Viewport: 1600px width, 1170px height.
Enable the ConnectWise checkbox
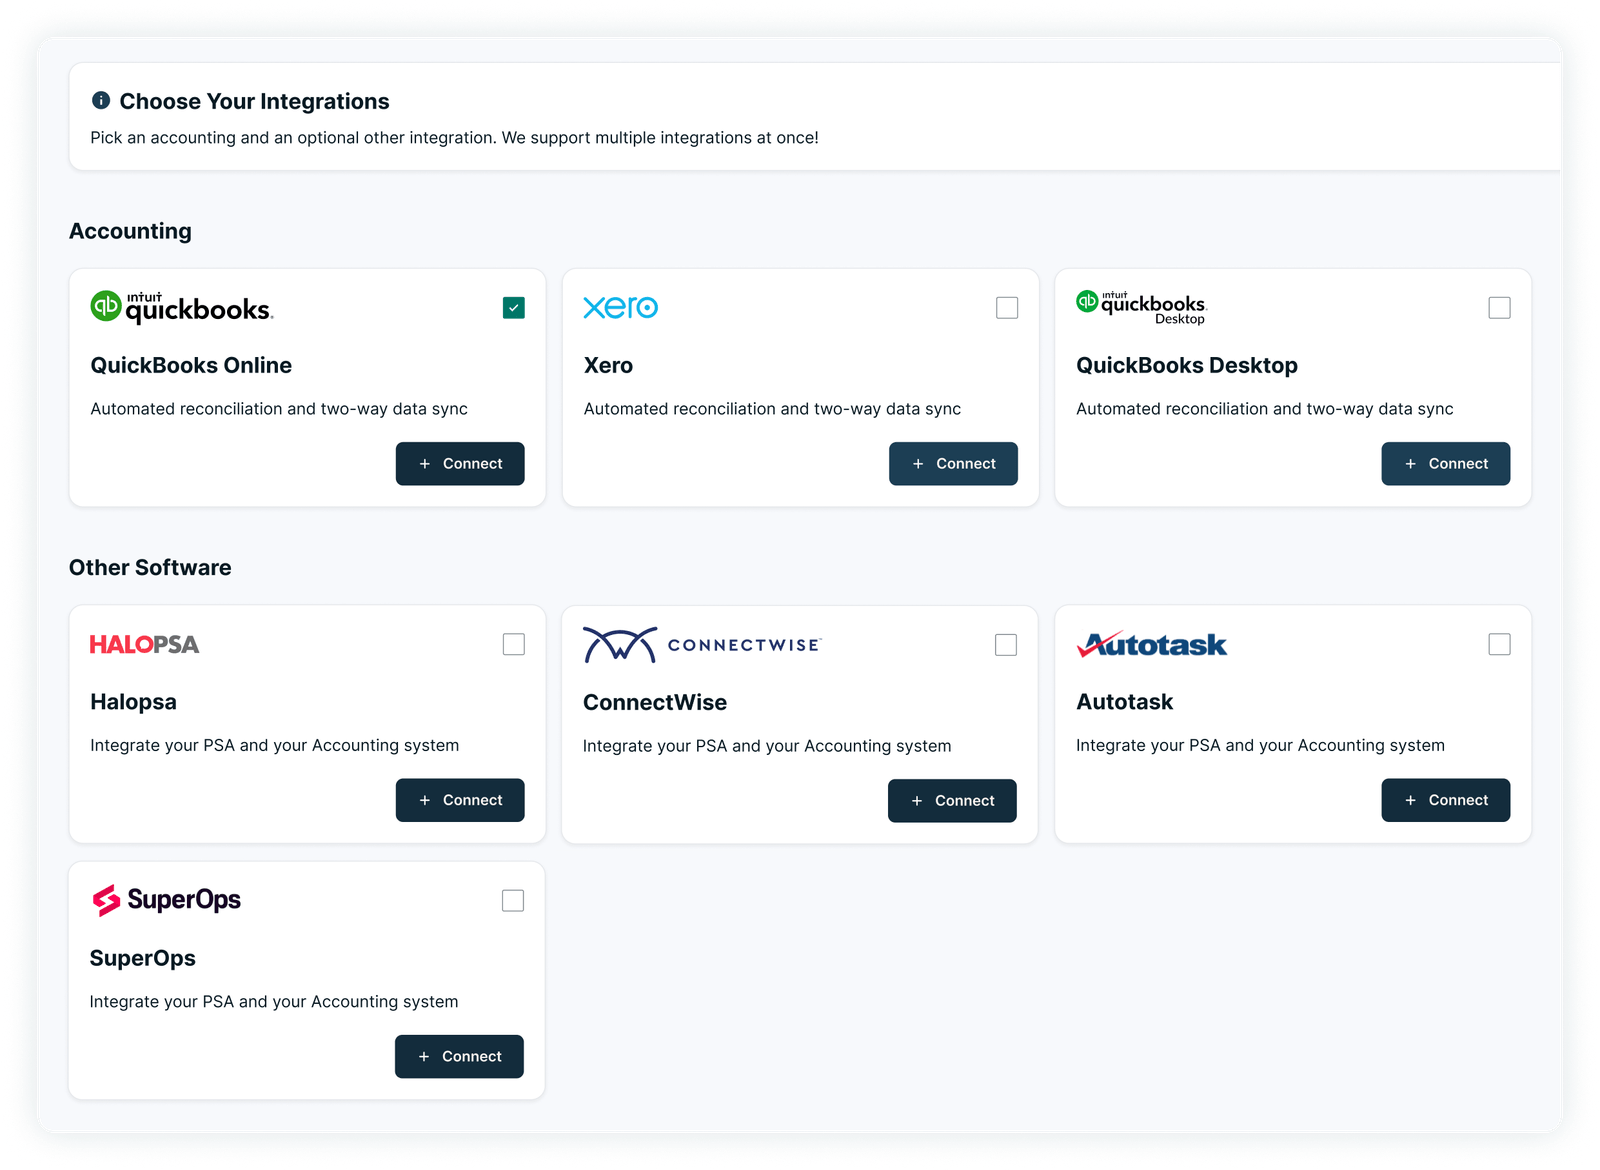pos(1006,644)
